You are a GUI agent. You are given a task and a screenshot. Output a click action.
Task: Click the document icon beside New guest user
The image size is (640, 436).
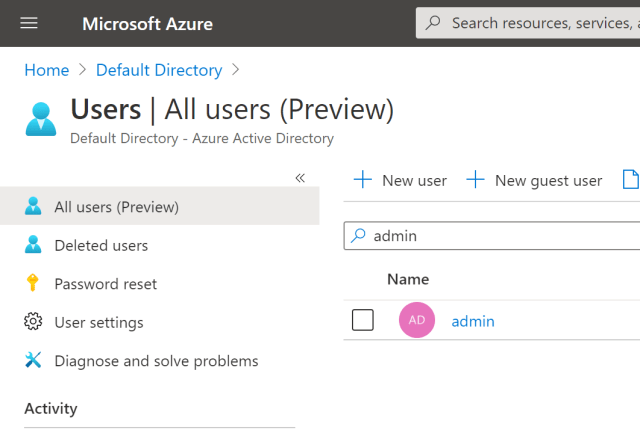pos(630,180)
